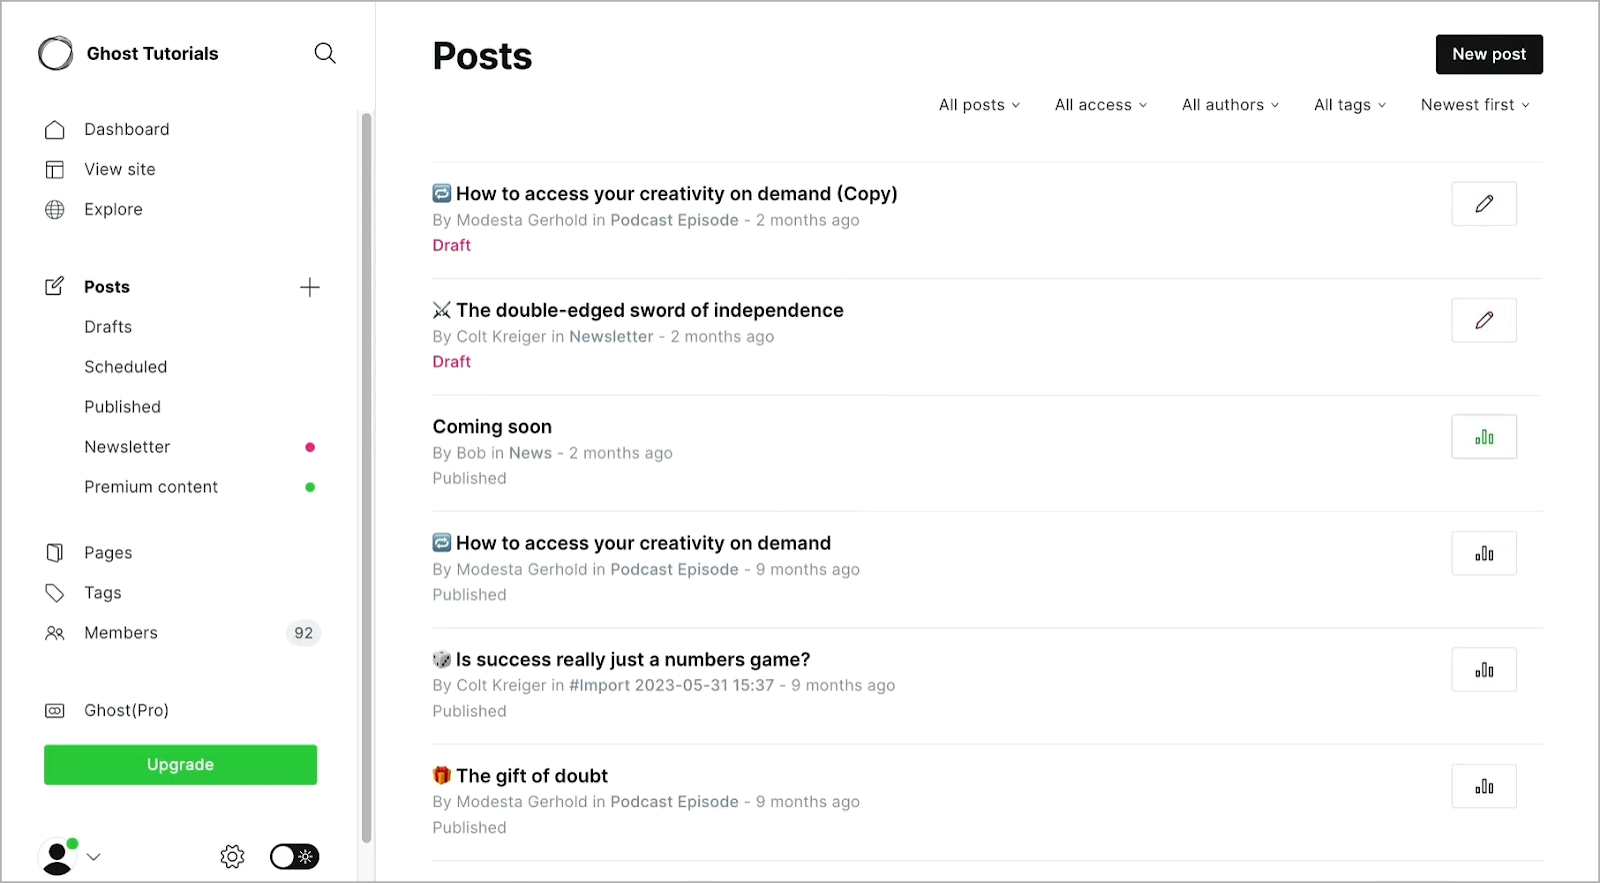Click the Posts pencil-note icon
1600x883 pixels.
click(55, 287)
